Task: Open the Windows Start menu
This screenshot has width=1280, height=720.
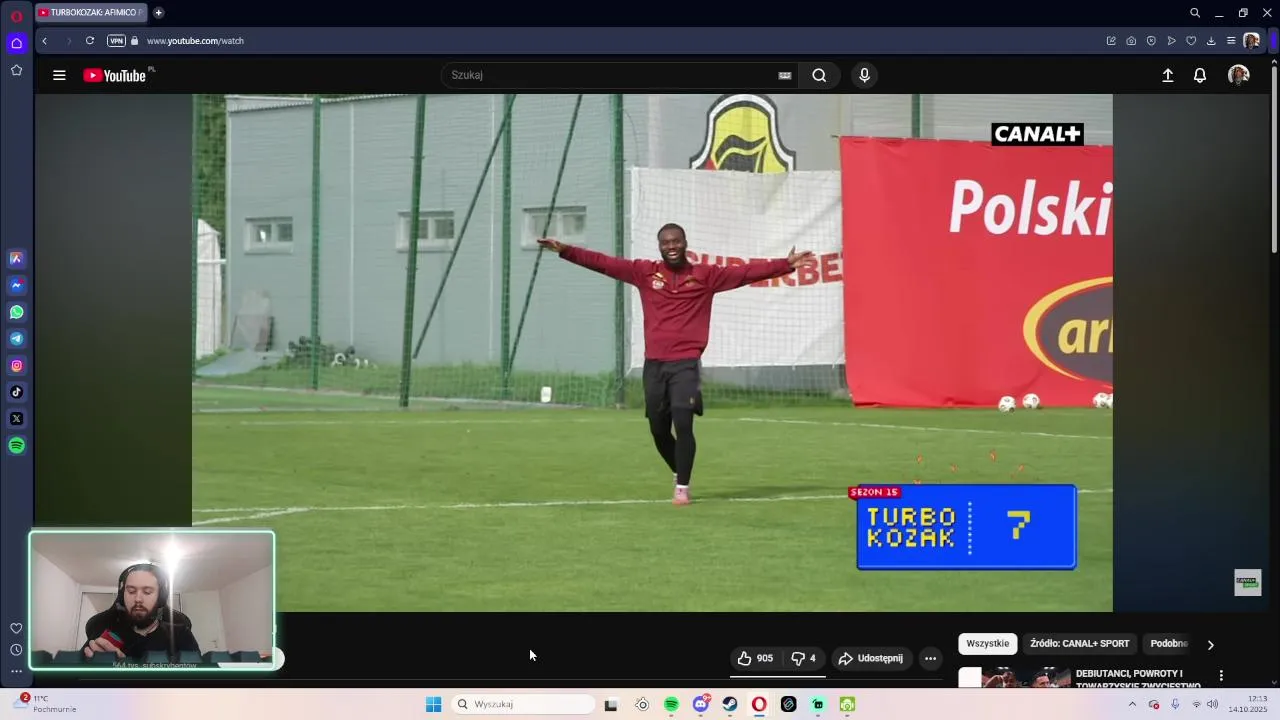Action: coord(433,704)
